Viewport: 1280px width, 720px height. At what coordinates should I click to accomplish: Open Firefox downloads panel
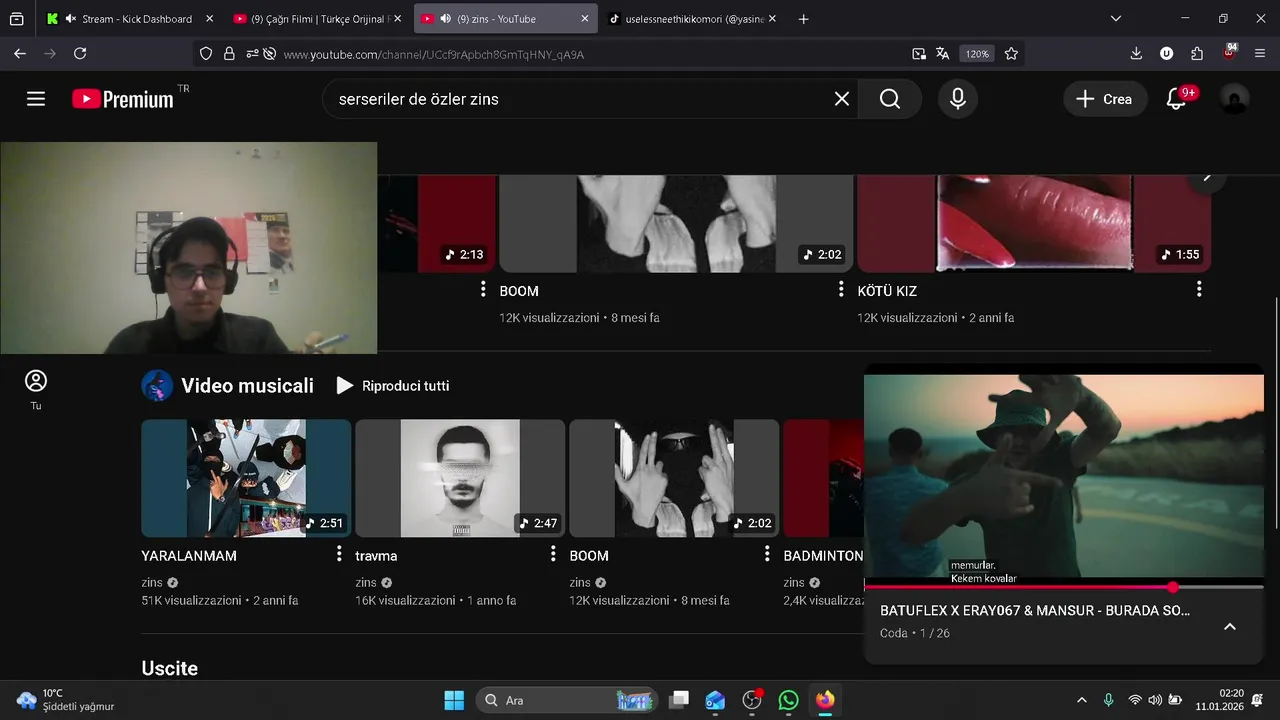coord(1136,54)
